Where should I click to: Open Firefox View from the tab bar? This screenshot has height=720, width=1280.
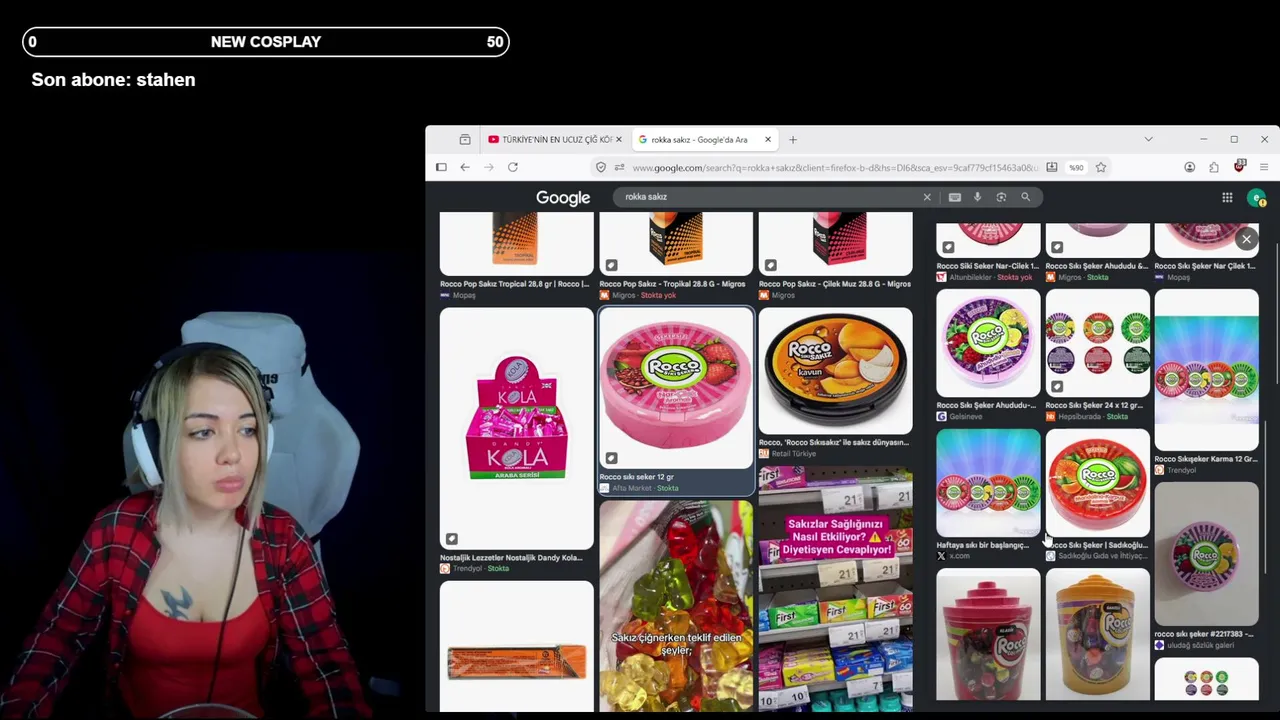click(465, 139)
